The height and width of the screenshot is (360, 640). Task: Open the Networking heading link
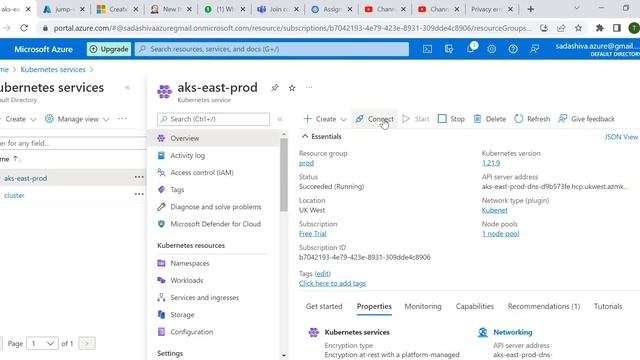pos(513,332)
